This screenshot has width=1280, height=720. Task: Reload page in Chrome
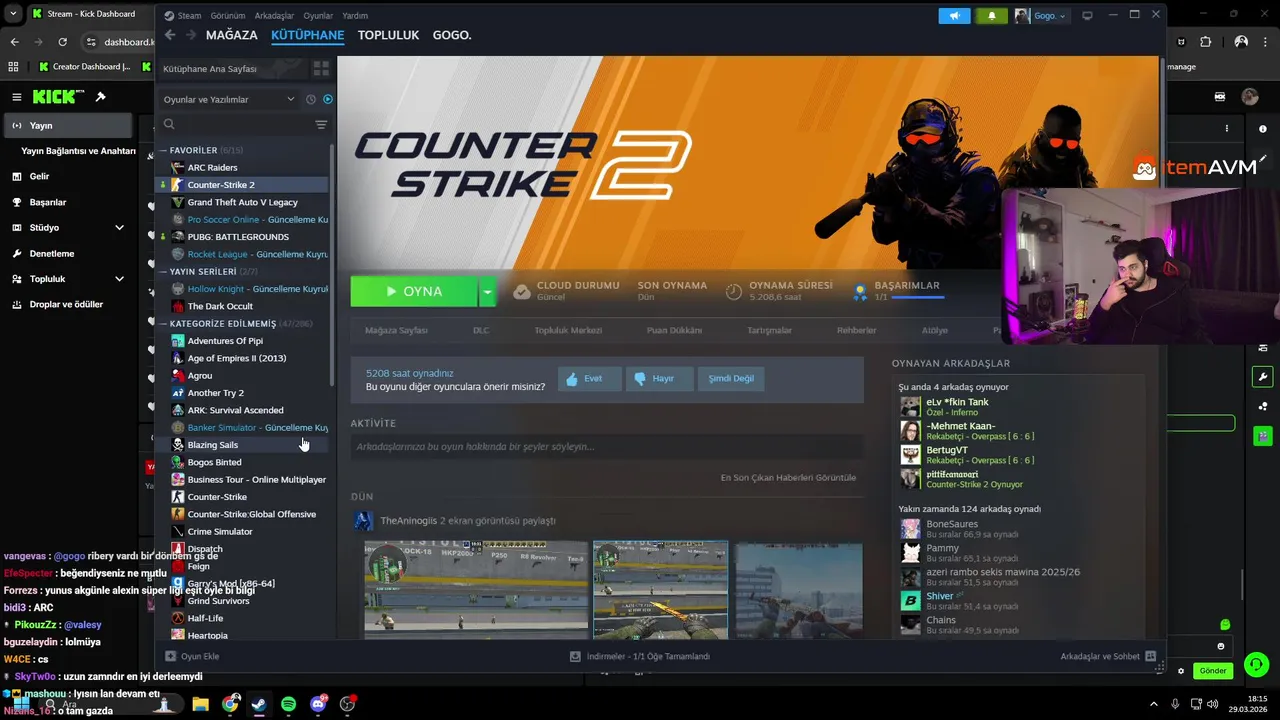pyautogui.click(x=62, y=42)
